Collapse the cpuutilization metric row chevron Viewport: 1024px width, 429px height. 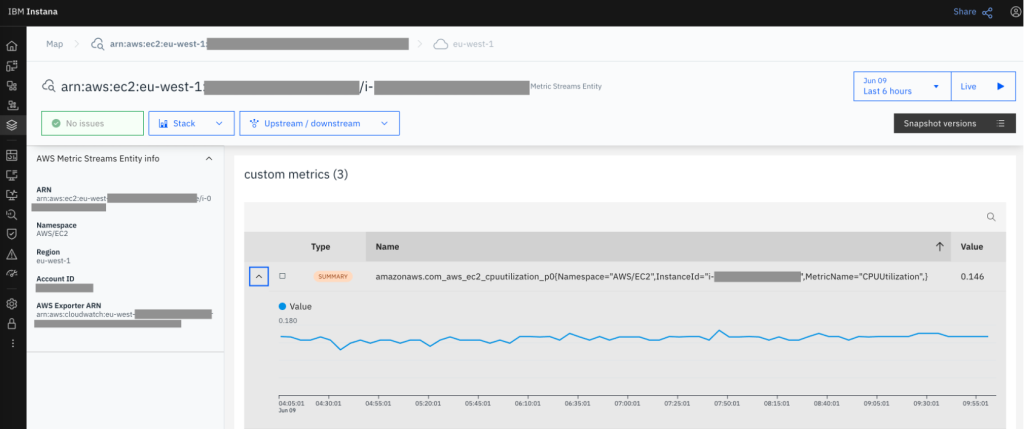pos(259,277)
